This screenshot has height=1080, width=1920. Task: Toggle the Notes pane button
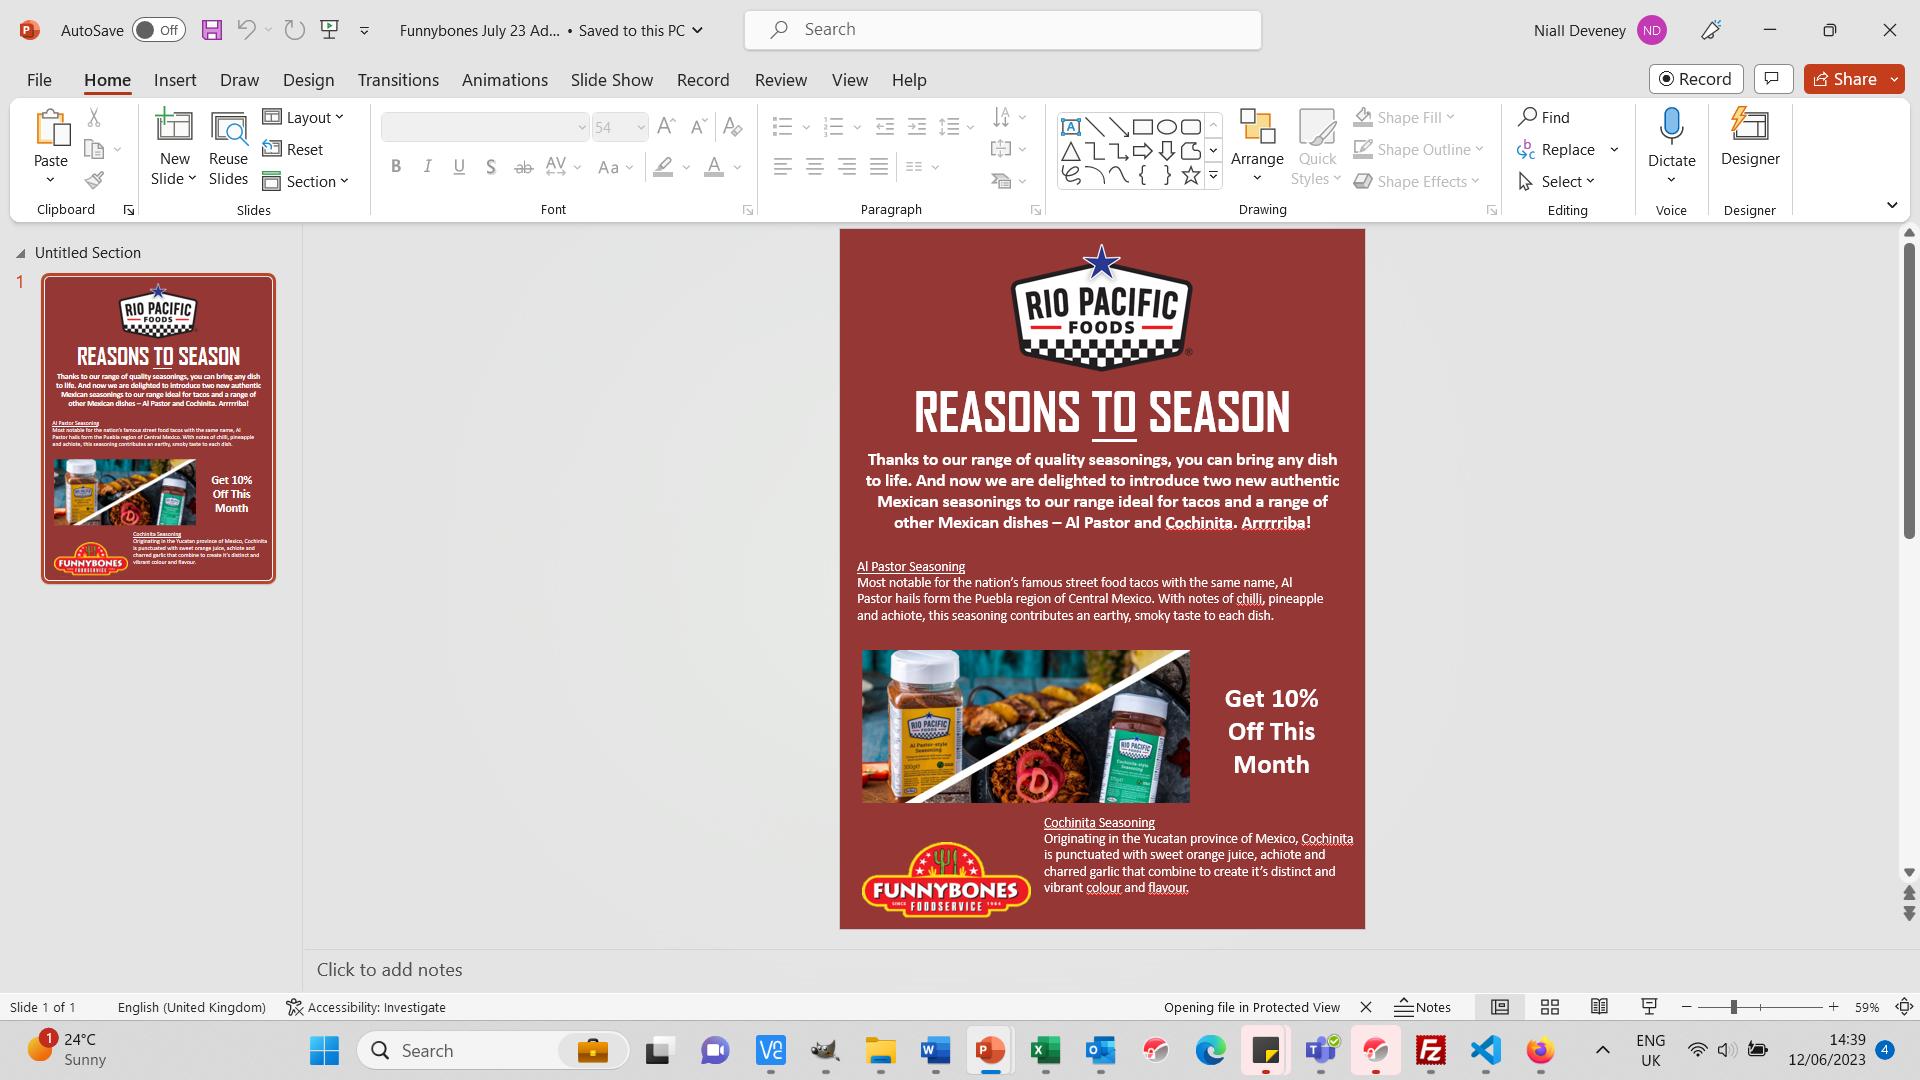[1422, 1007]
